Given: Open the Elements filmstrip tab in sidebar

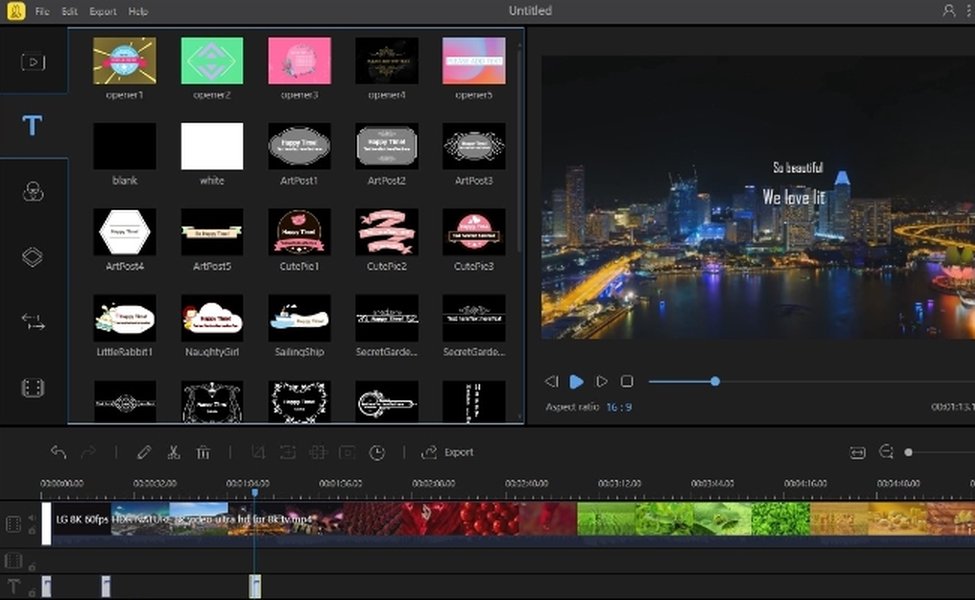Looking at the screenshot, I should (x=33, y=388).
